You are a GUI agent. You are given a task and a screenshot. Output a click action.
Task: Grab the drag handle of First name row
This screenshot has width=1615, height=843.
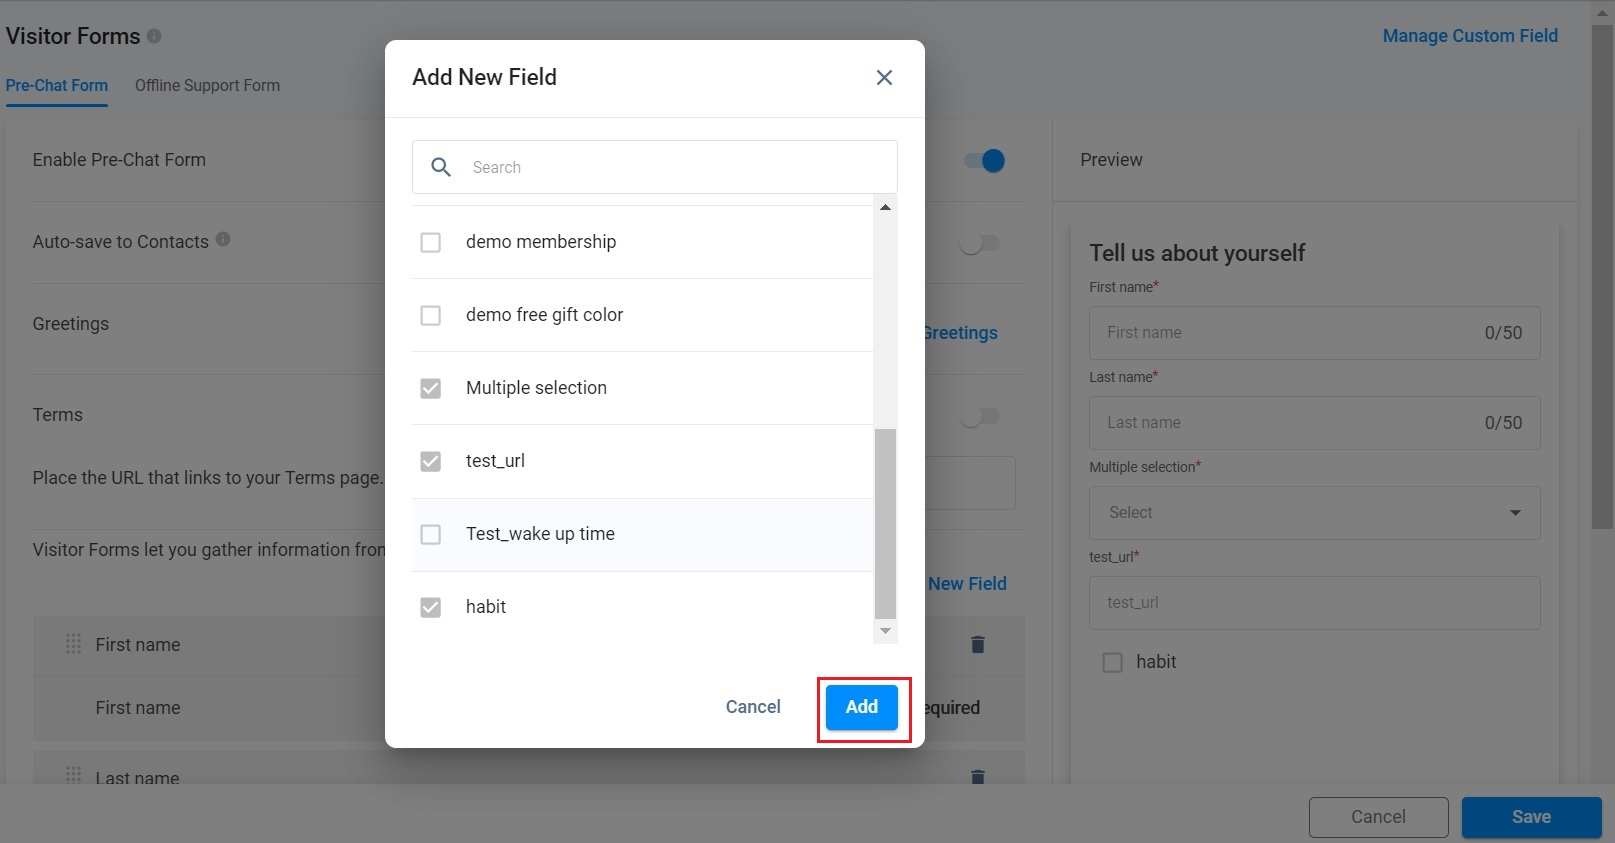[73, 644]
